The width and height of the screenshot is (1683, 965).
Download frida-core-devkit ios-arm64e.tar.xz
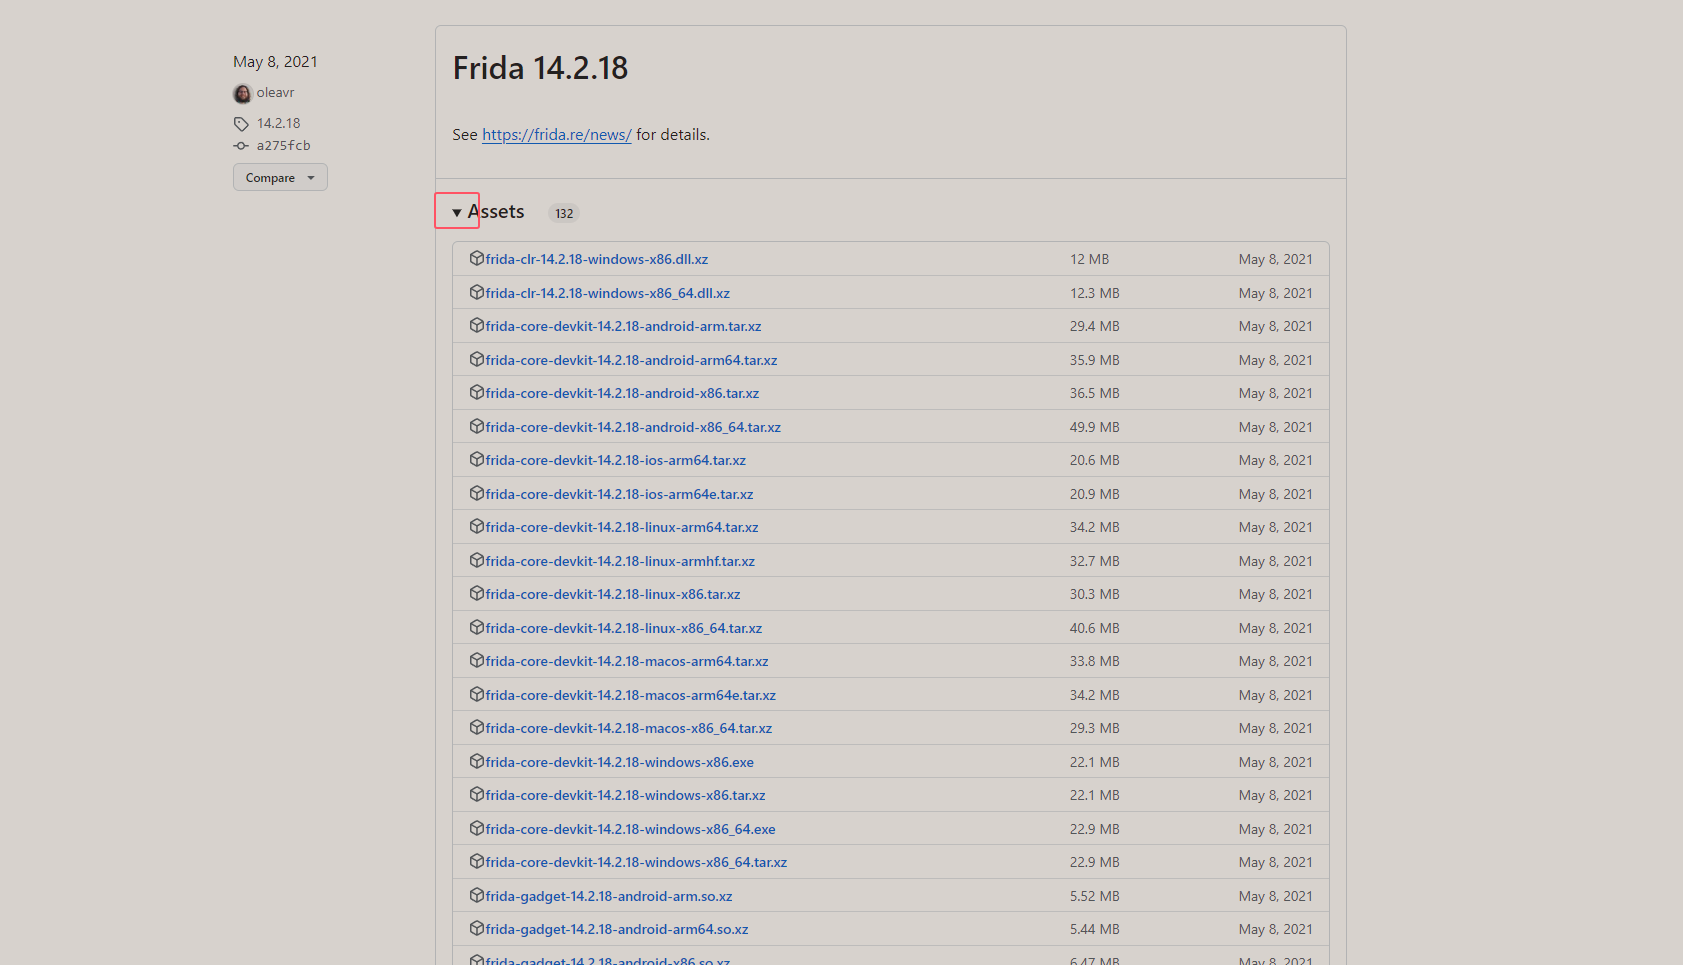619,494
